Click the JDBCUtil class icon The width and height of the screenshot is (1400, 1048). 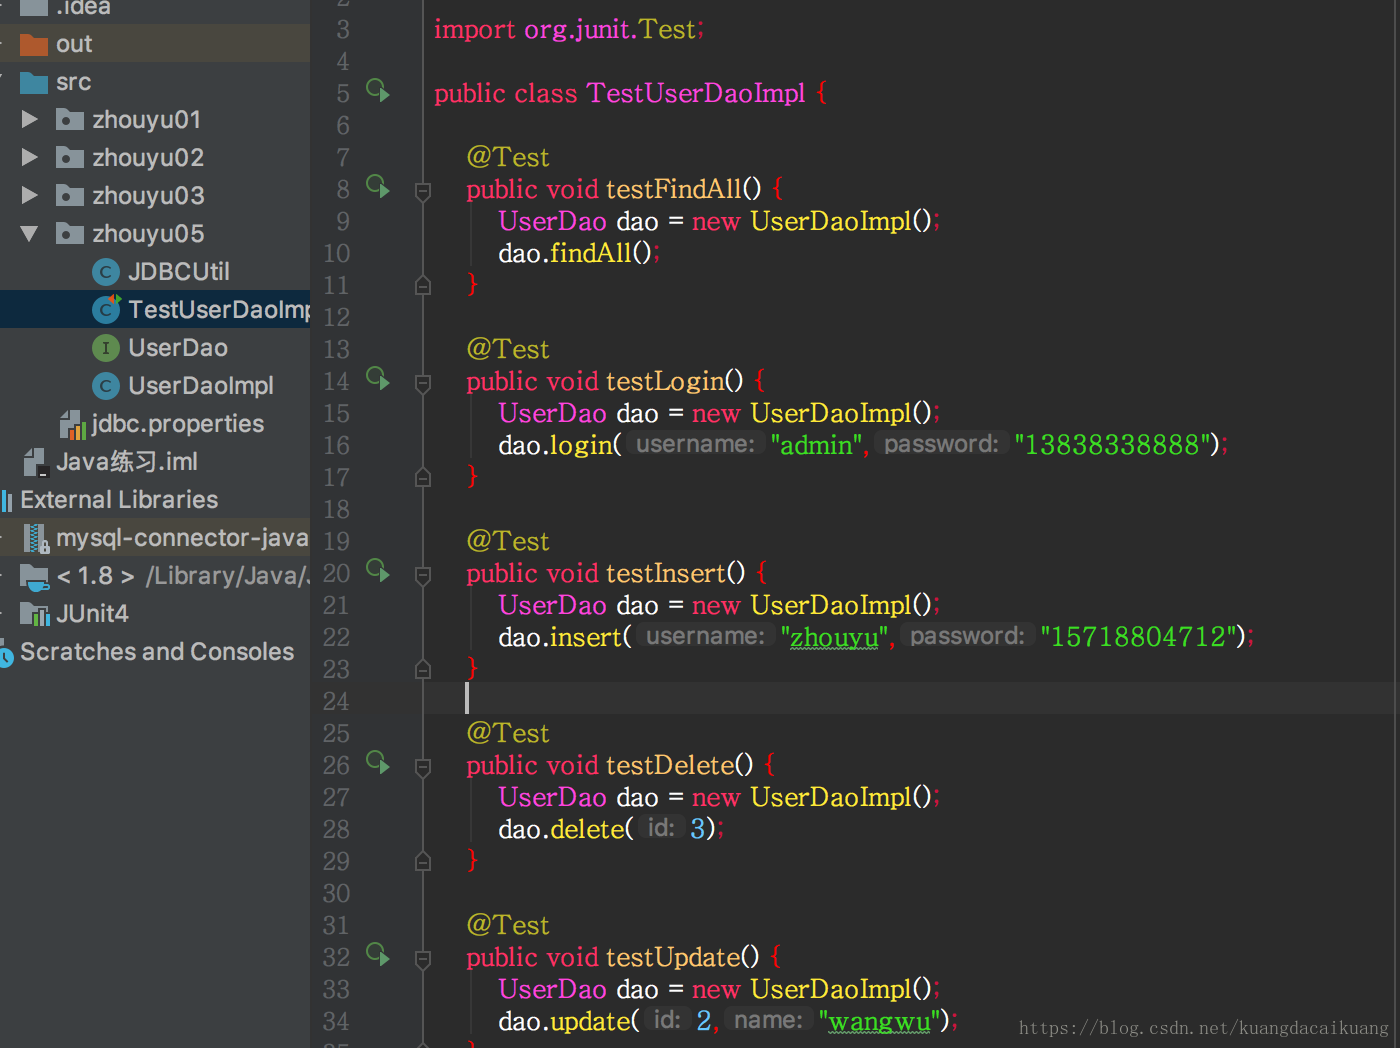pyautogui.click(x=105, y=272)
